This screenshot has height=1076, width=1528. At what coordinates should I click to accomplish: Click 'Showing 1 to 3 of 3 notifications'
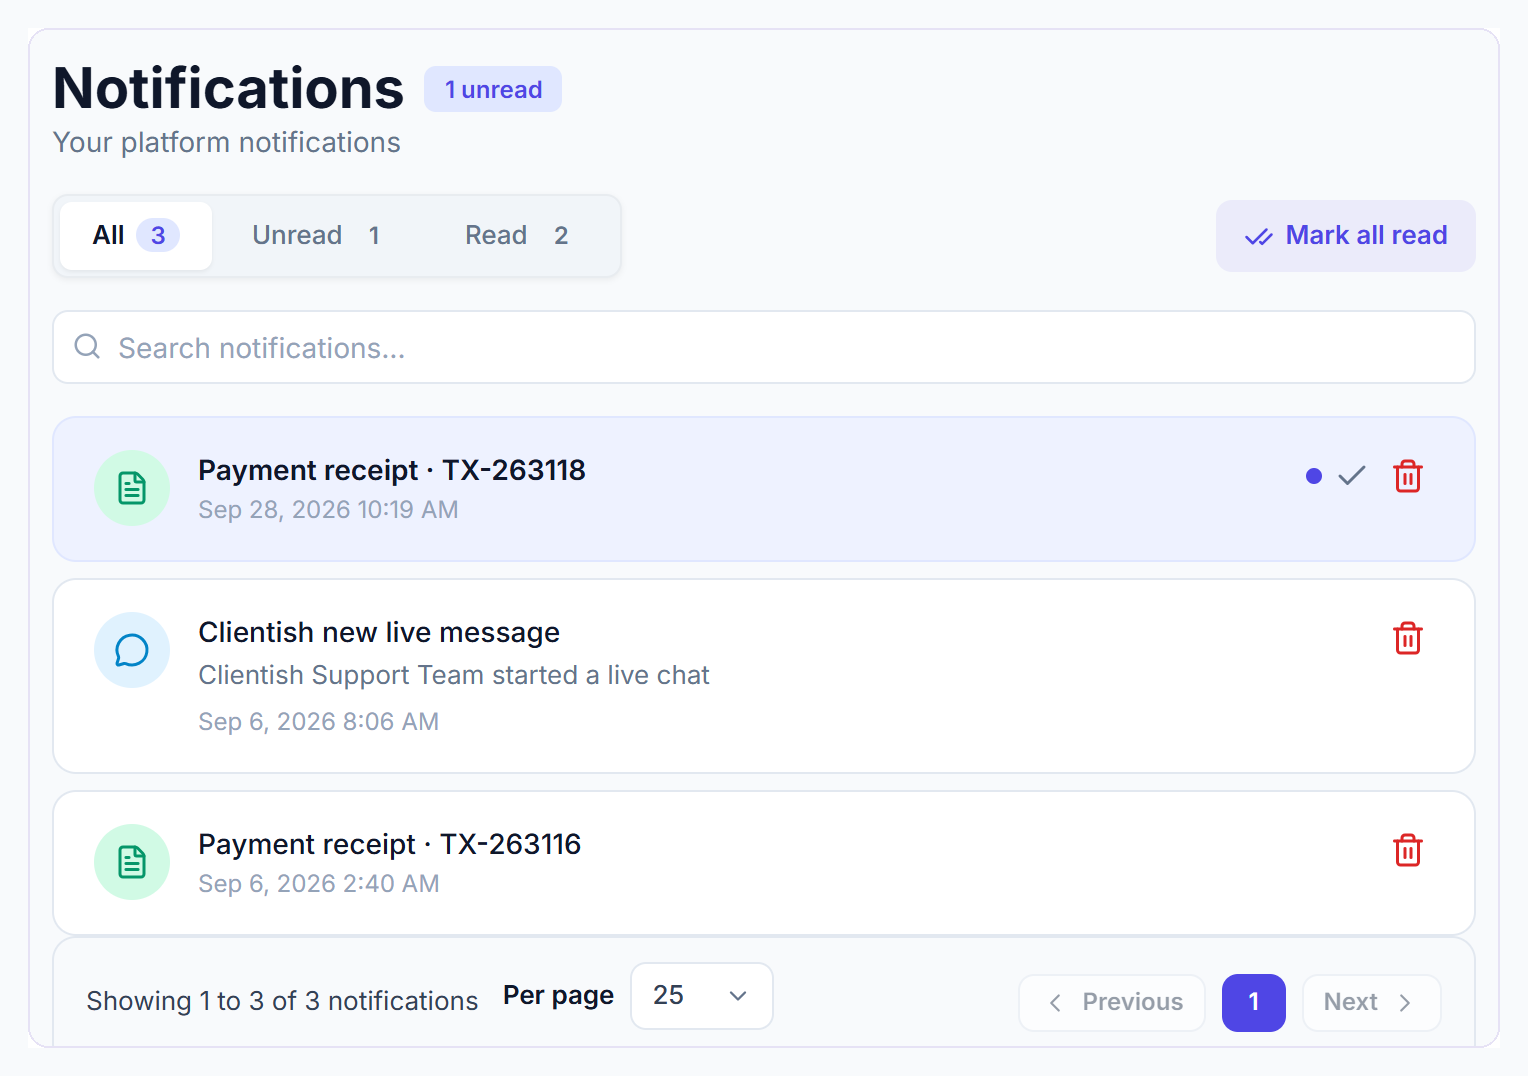(282, 1001)
